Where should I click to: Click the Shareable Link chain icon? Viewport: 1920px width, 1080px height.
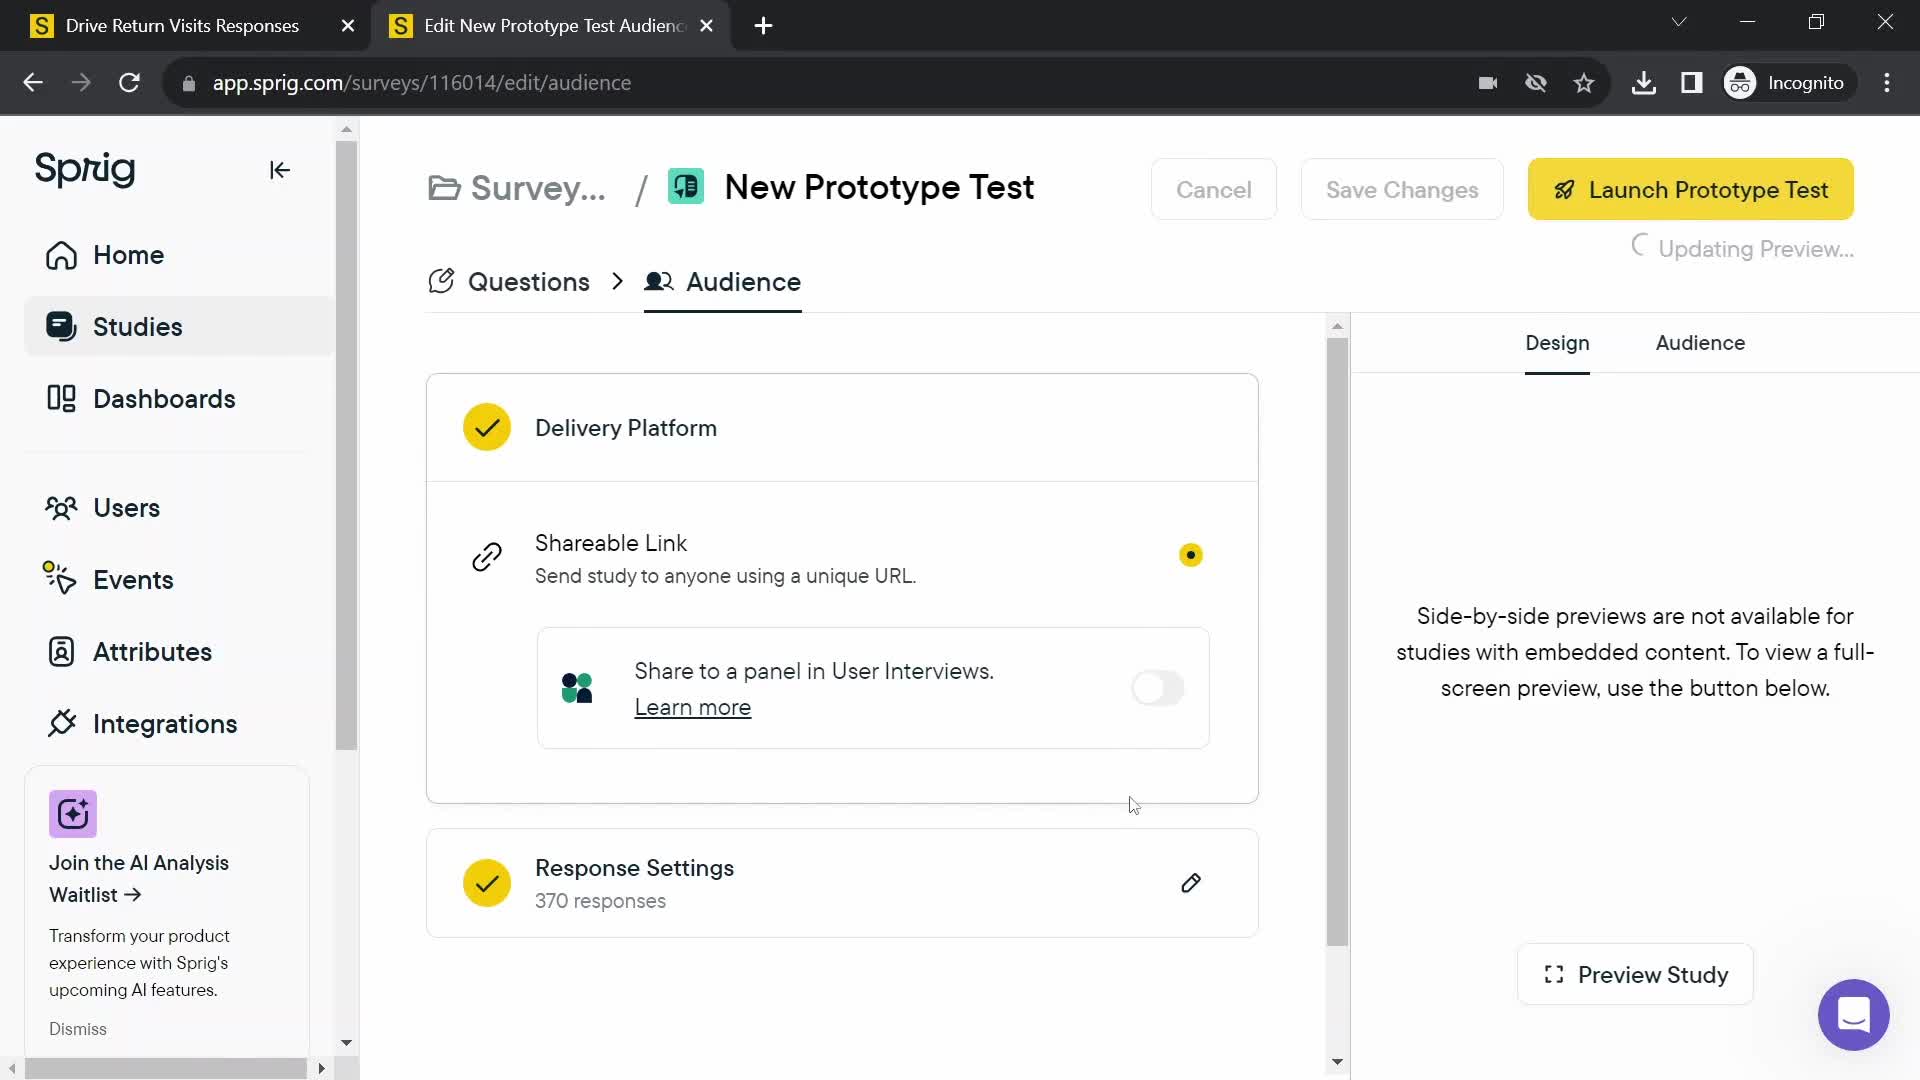coord(487,555)
